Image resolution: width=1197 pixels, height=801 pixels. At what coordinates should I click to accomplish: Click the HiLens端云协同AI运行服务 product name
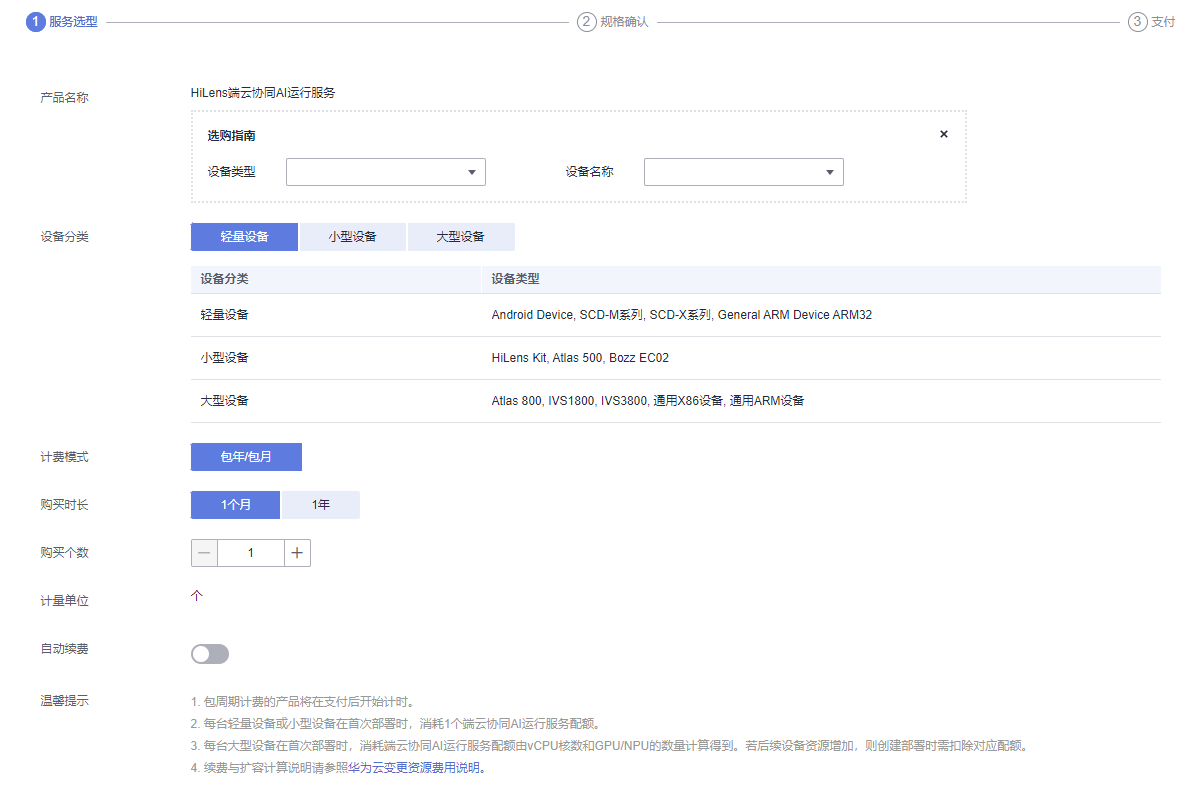pyautogui.click(x=263, y=92)
